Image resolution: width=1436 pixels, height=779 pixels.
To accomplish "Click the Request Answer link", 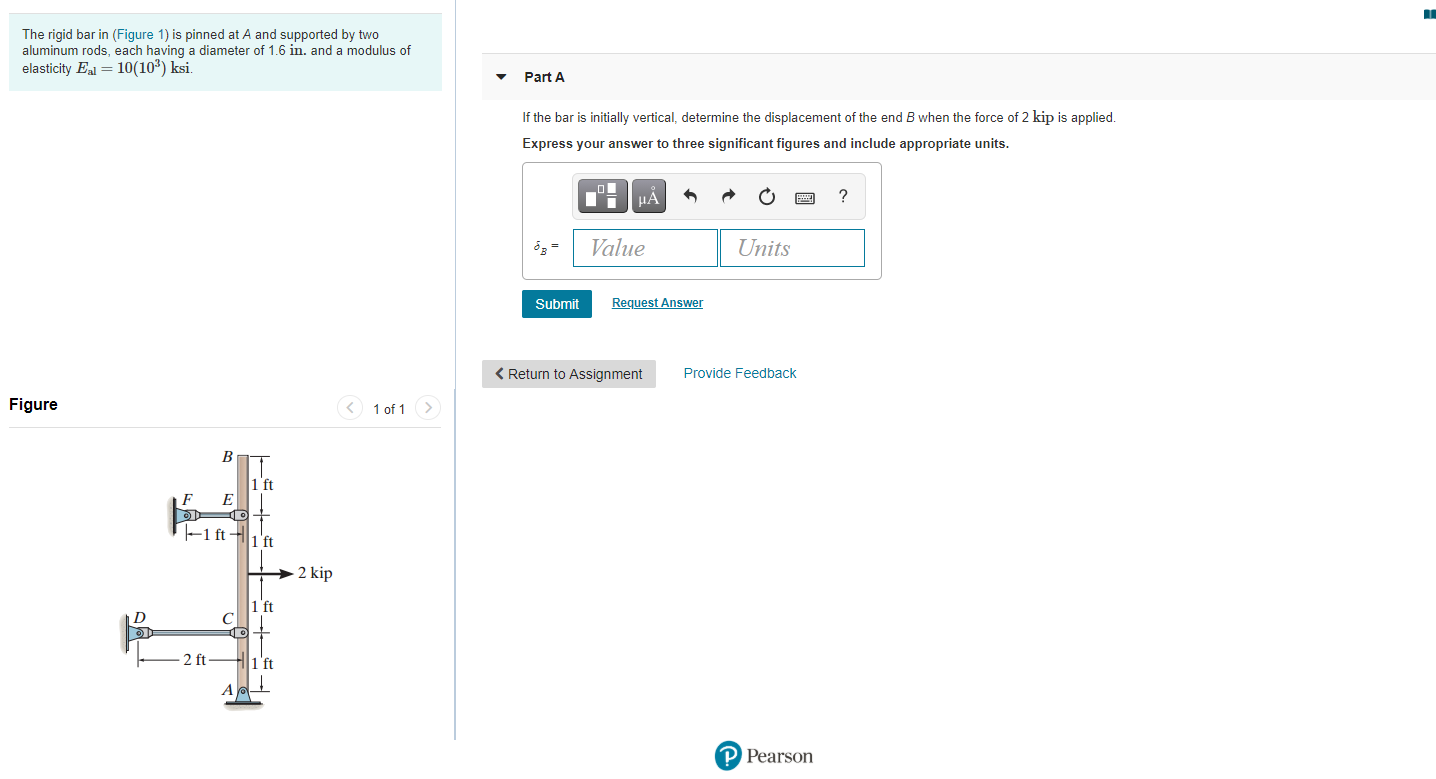I will click(656, 302).
